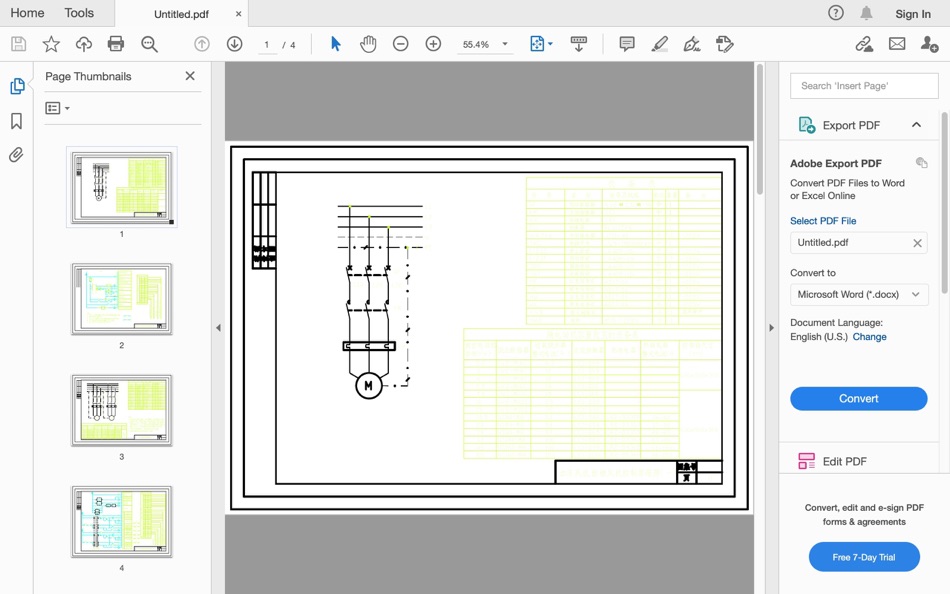
Task: Open thumbnail options menu dropdown
Action: pos(58,108)
